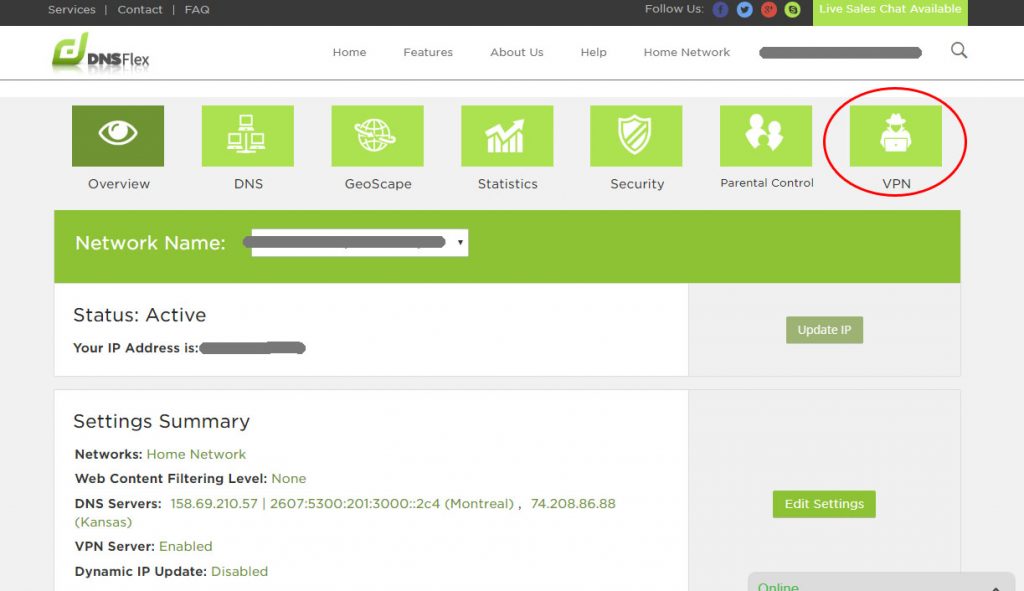Open the GeoScape globe icon tile
The image size is (1024, 591).
(x=377, y=136)
